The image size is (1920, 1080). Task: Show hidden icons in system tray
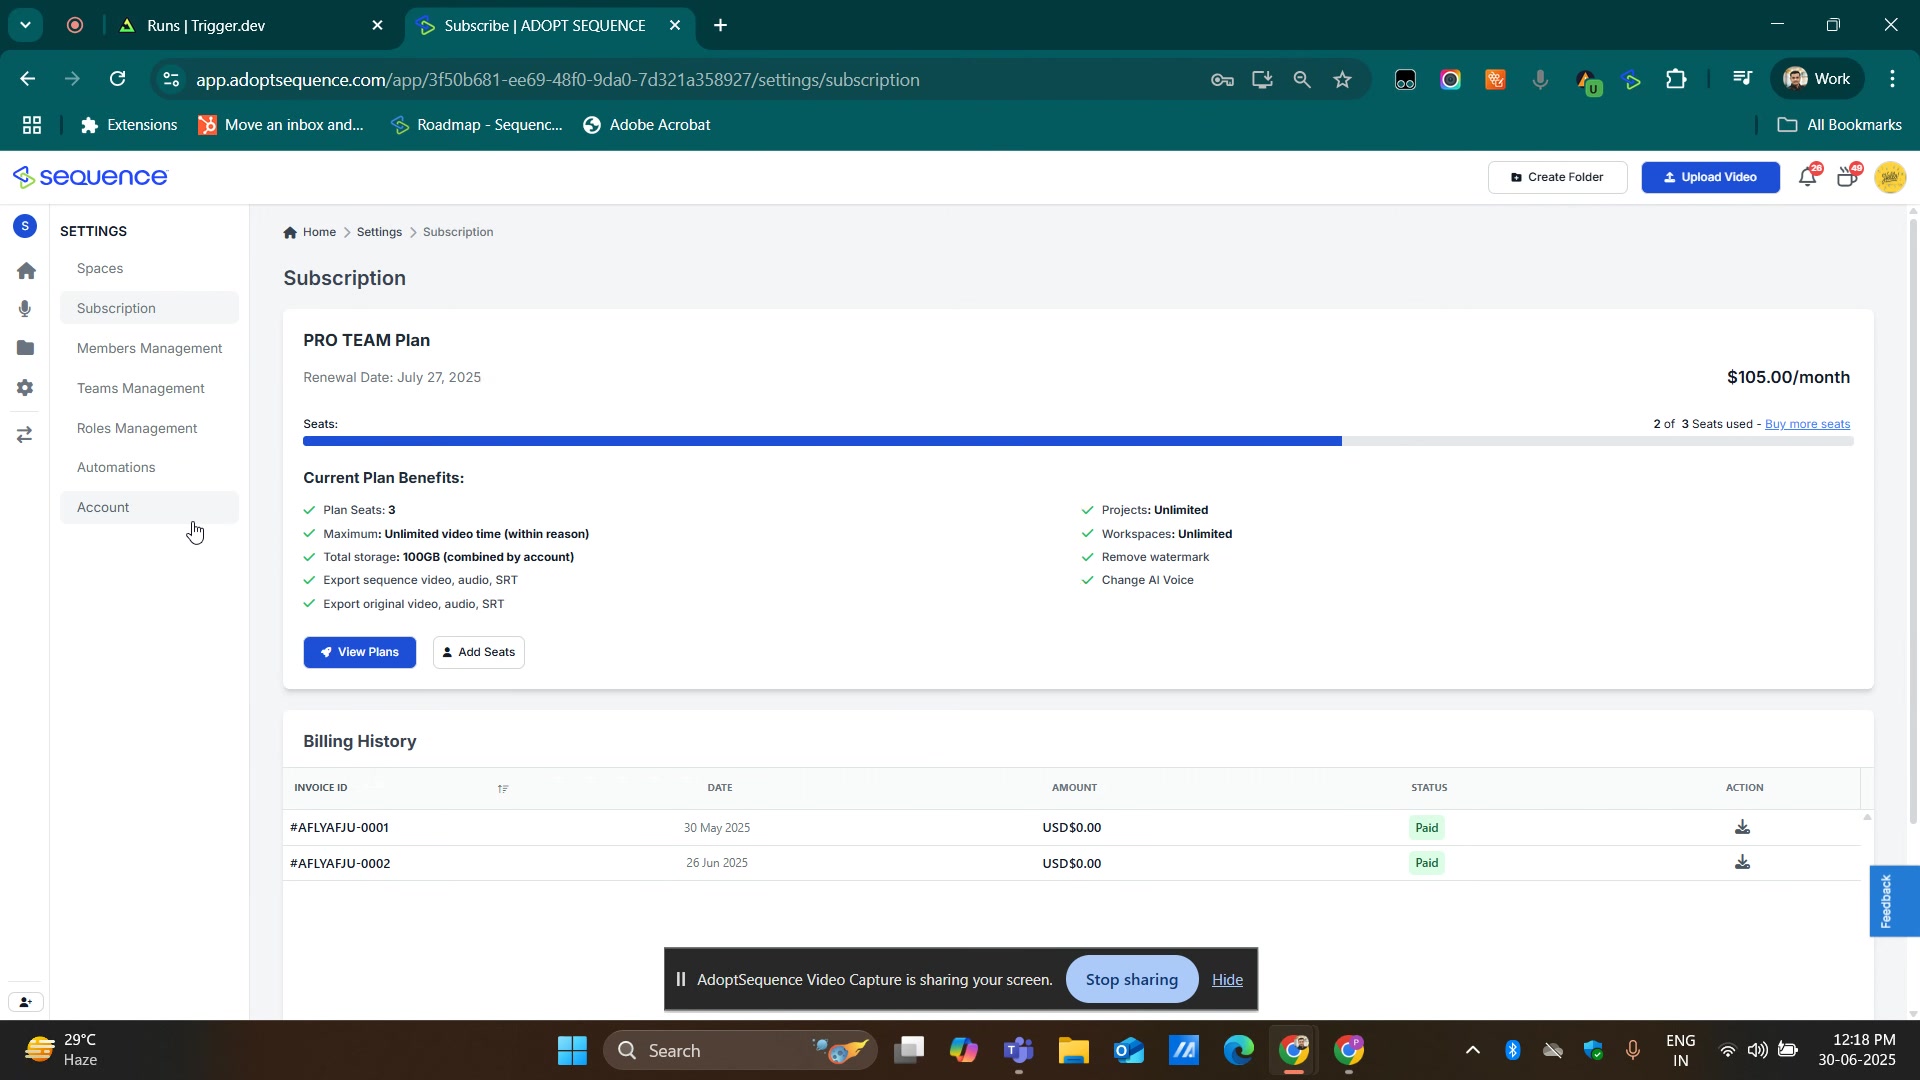(1472, 1051)
